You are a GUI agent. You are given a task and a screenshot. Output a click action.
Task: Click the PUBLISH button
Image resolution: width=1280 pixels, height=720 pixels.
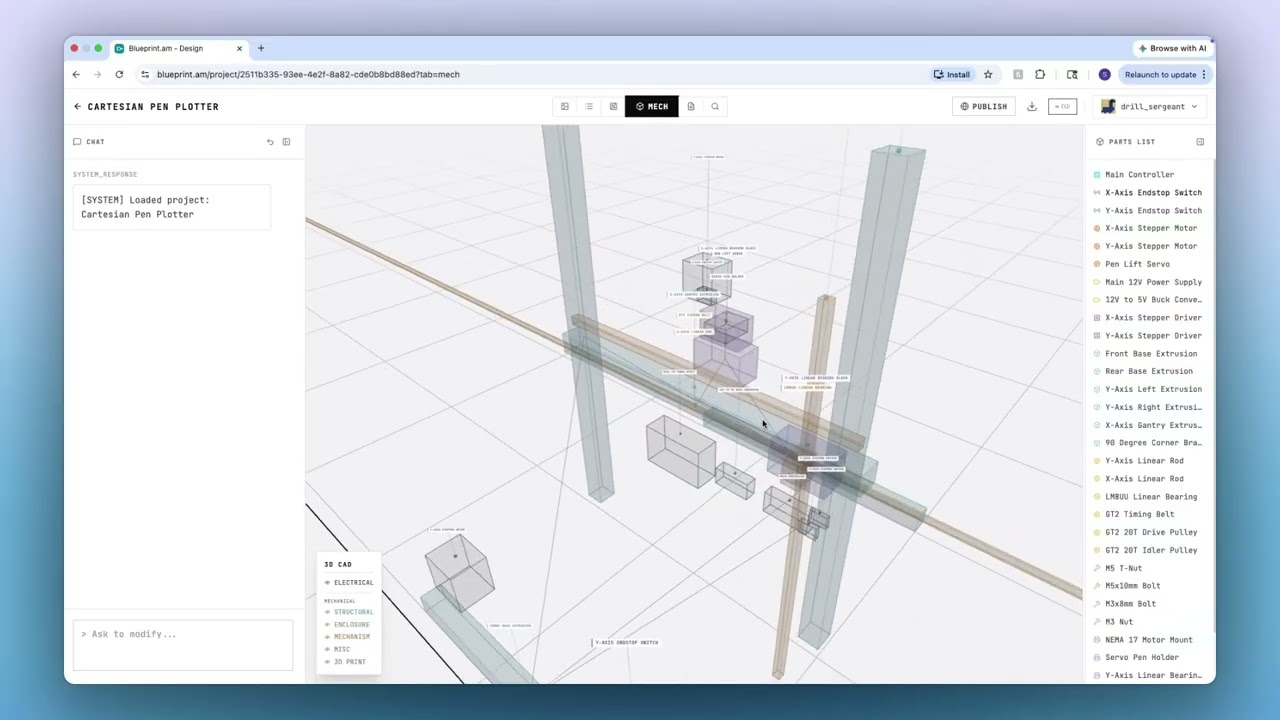point(984,106)
